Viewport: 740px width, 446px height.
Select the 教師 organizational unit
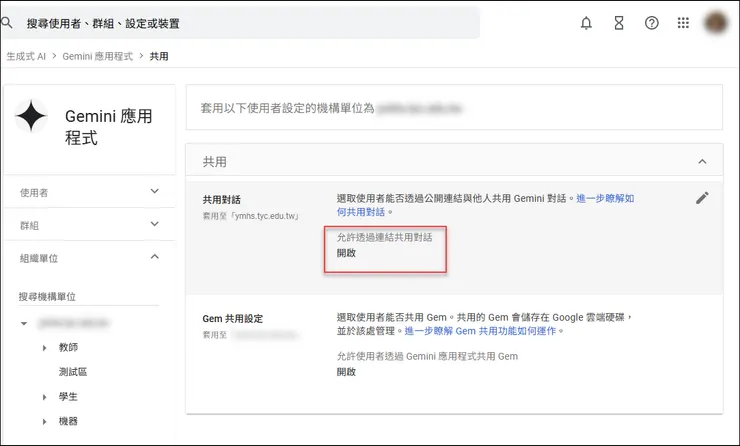[68, 347]
